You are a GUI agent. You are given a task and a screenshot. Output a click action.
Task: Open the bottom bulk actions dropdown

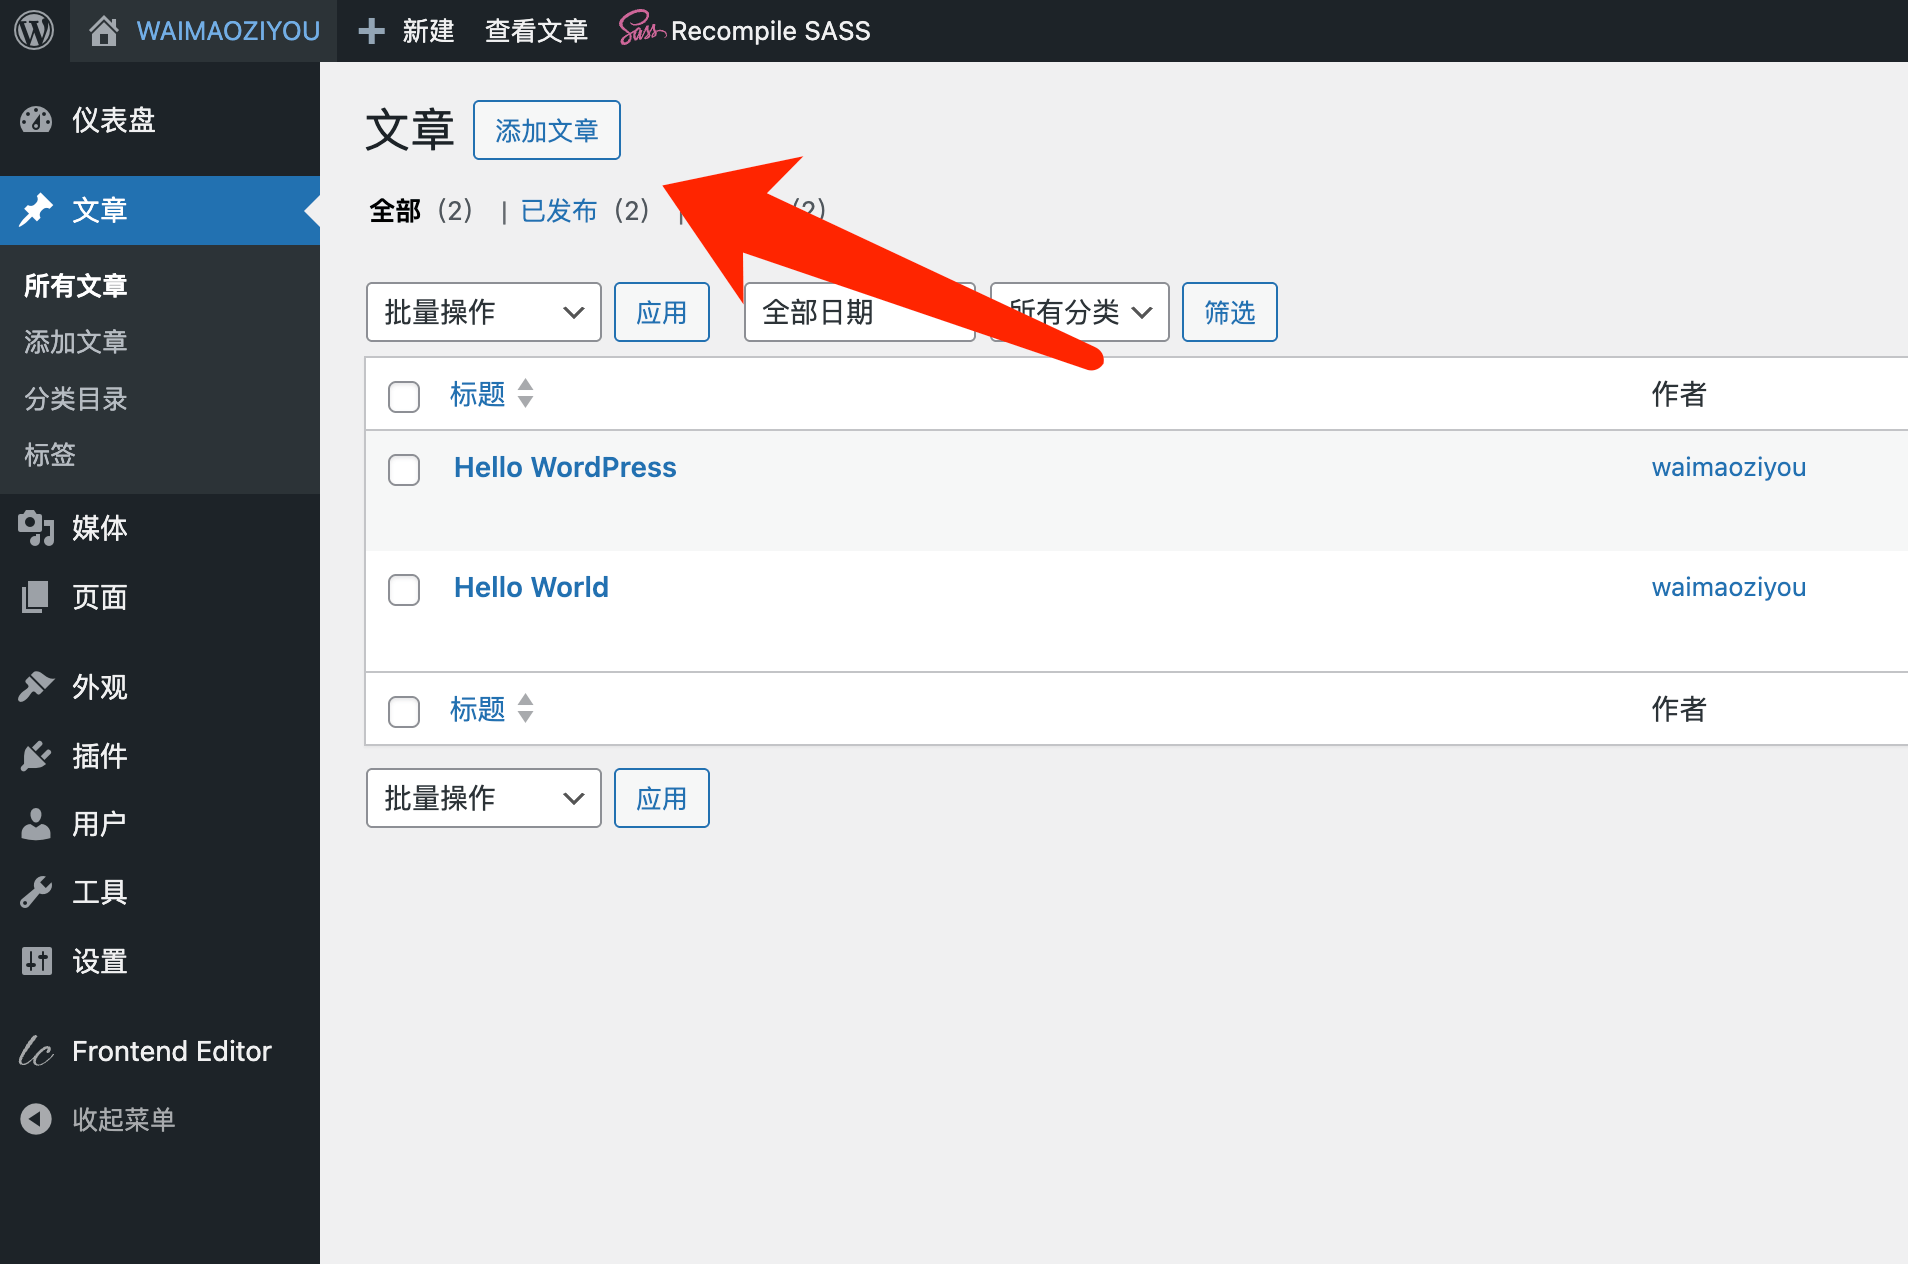[483, 798]
